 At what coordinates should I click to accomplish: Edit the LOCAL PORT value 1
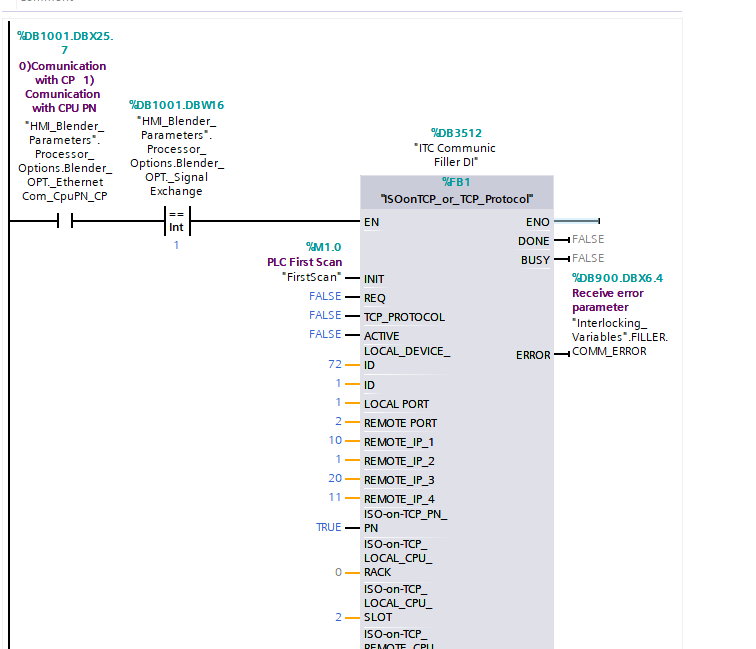point(338,402)
